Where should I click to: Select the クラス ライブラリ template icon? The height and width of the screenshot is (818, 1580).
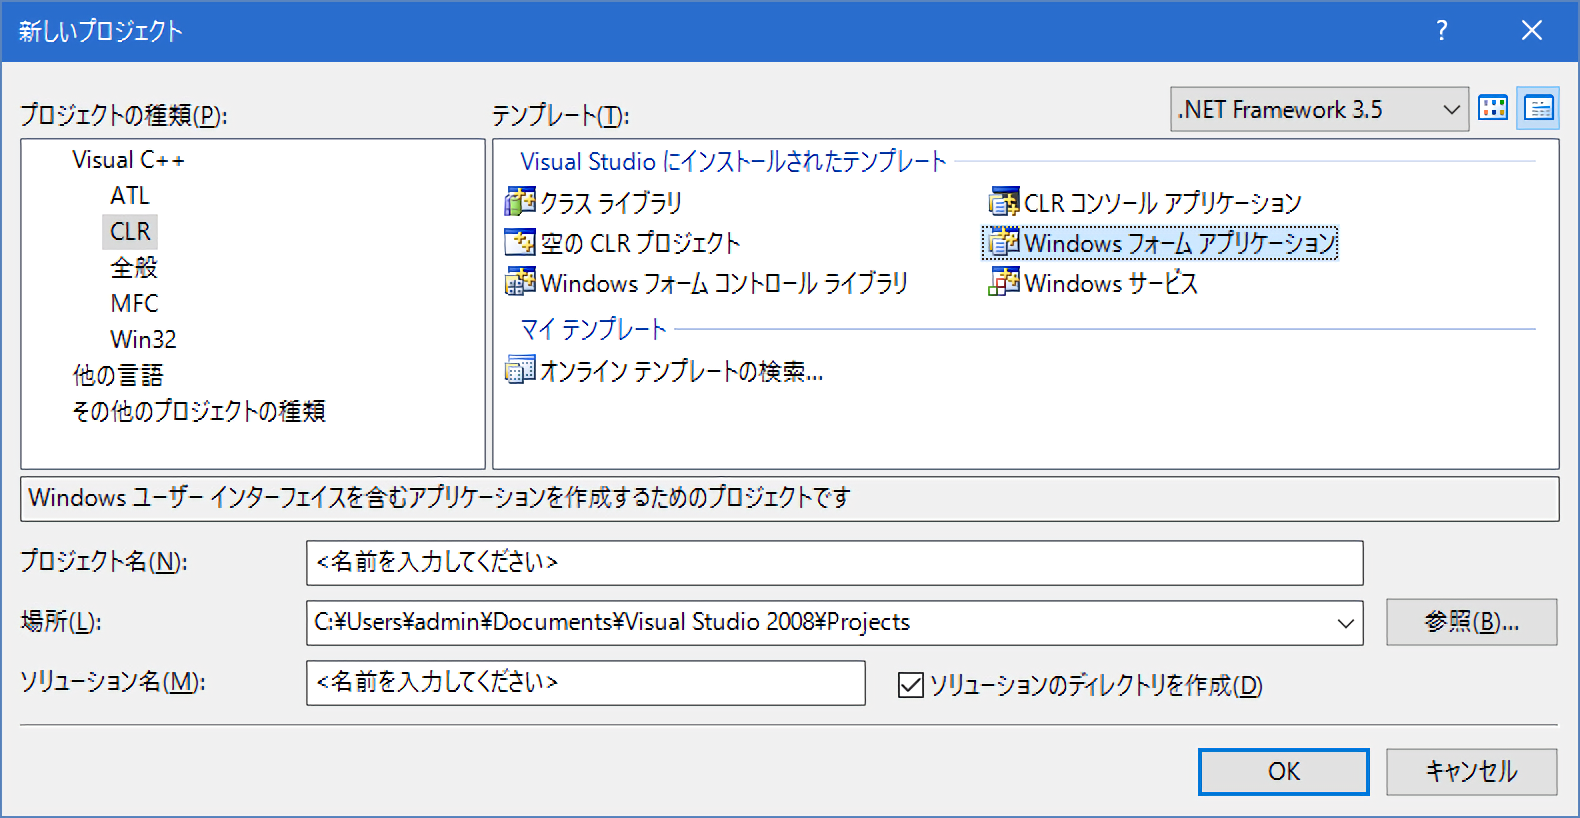[520, 202]
